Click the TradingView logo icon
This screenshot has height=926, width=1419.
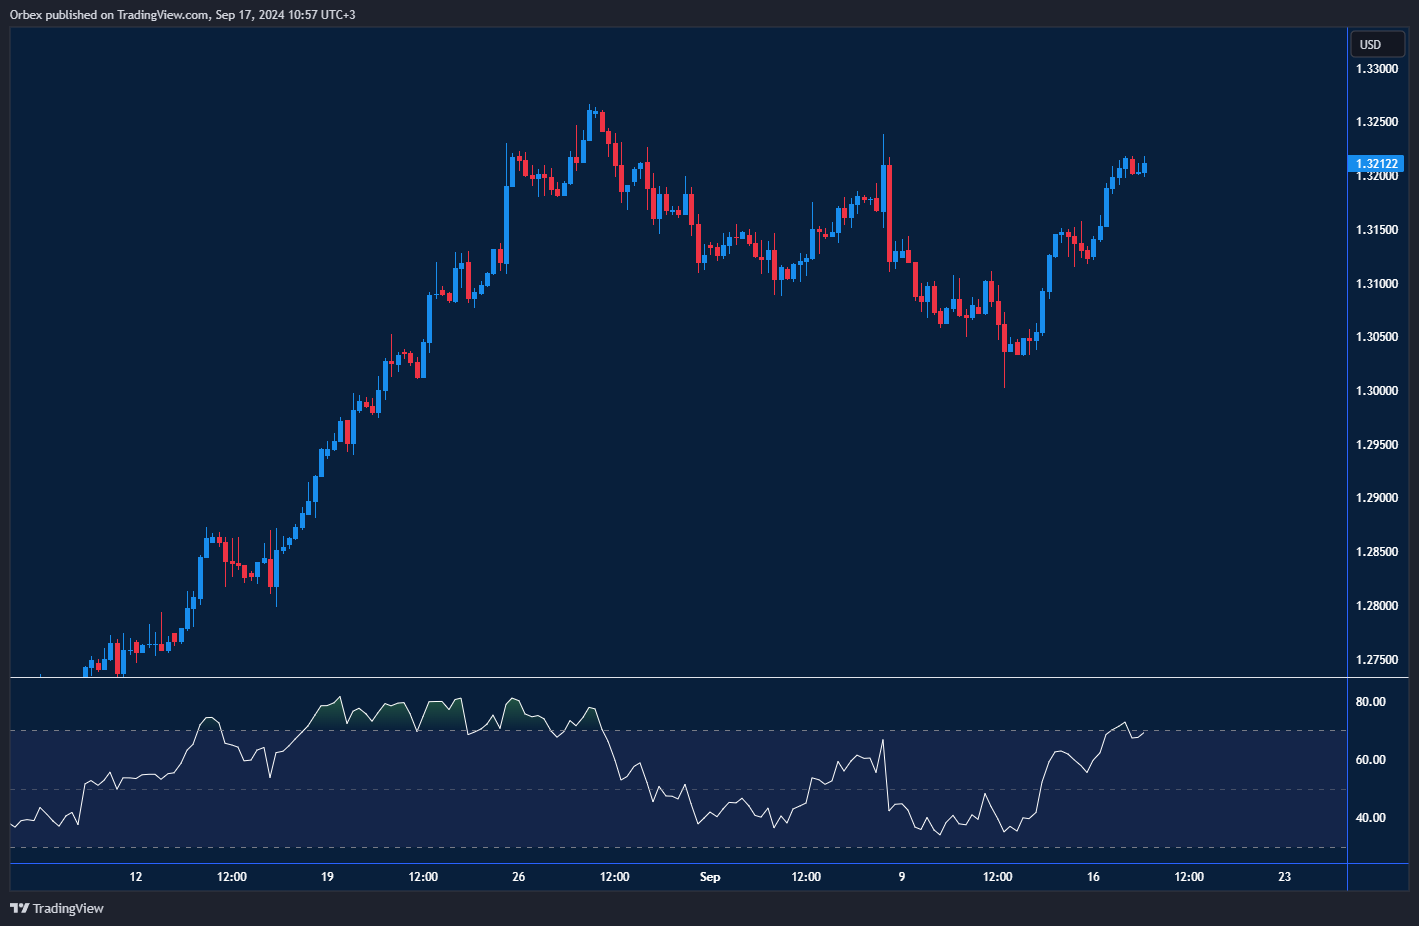coord(19,908)
